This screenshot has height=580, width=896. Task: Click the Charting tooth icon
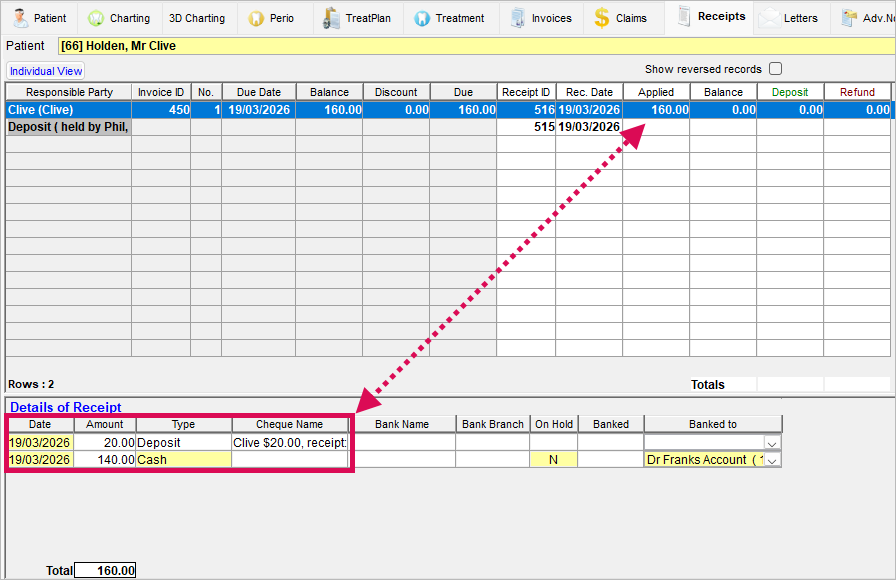(x=96, y=18)
